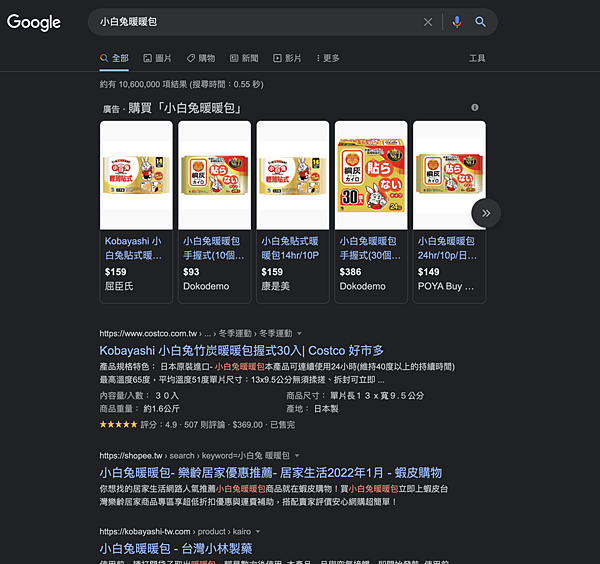
Task: Start voice search with microphone icon
Action: (x=457, y=22)
